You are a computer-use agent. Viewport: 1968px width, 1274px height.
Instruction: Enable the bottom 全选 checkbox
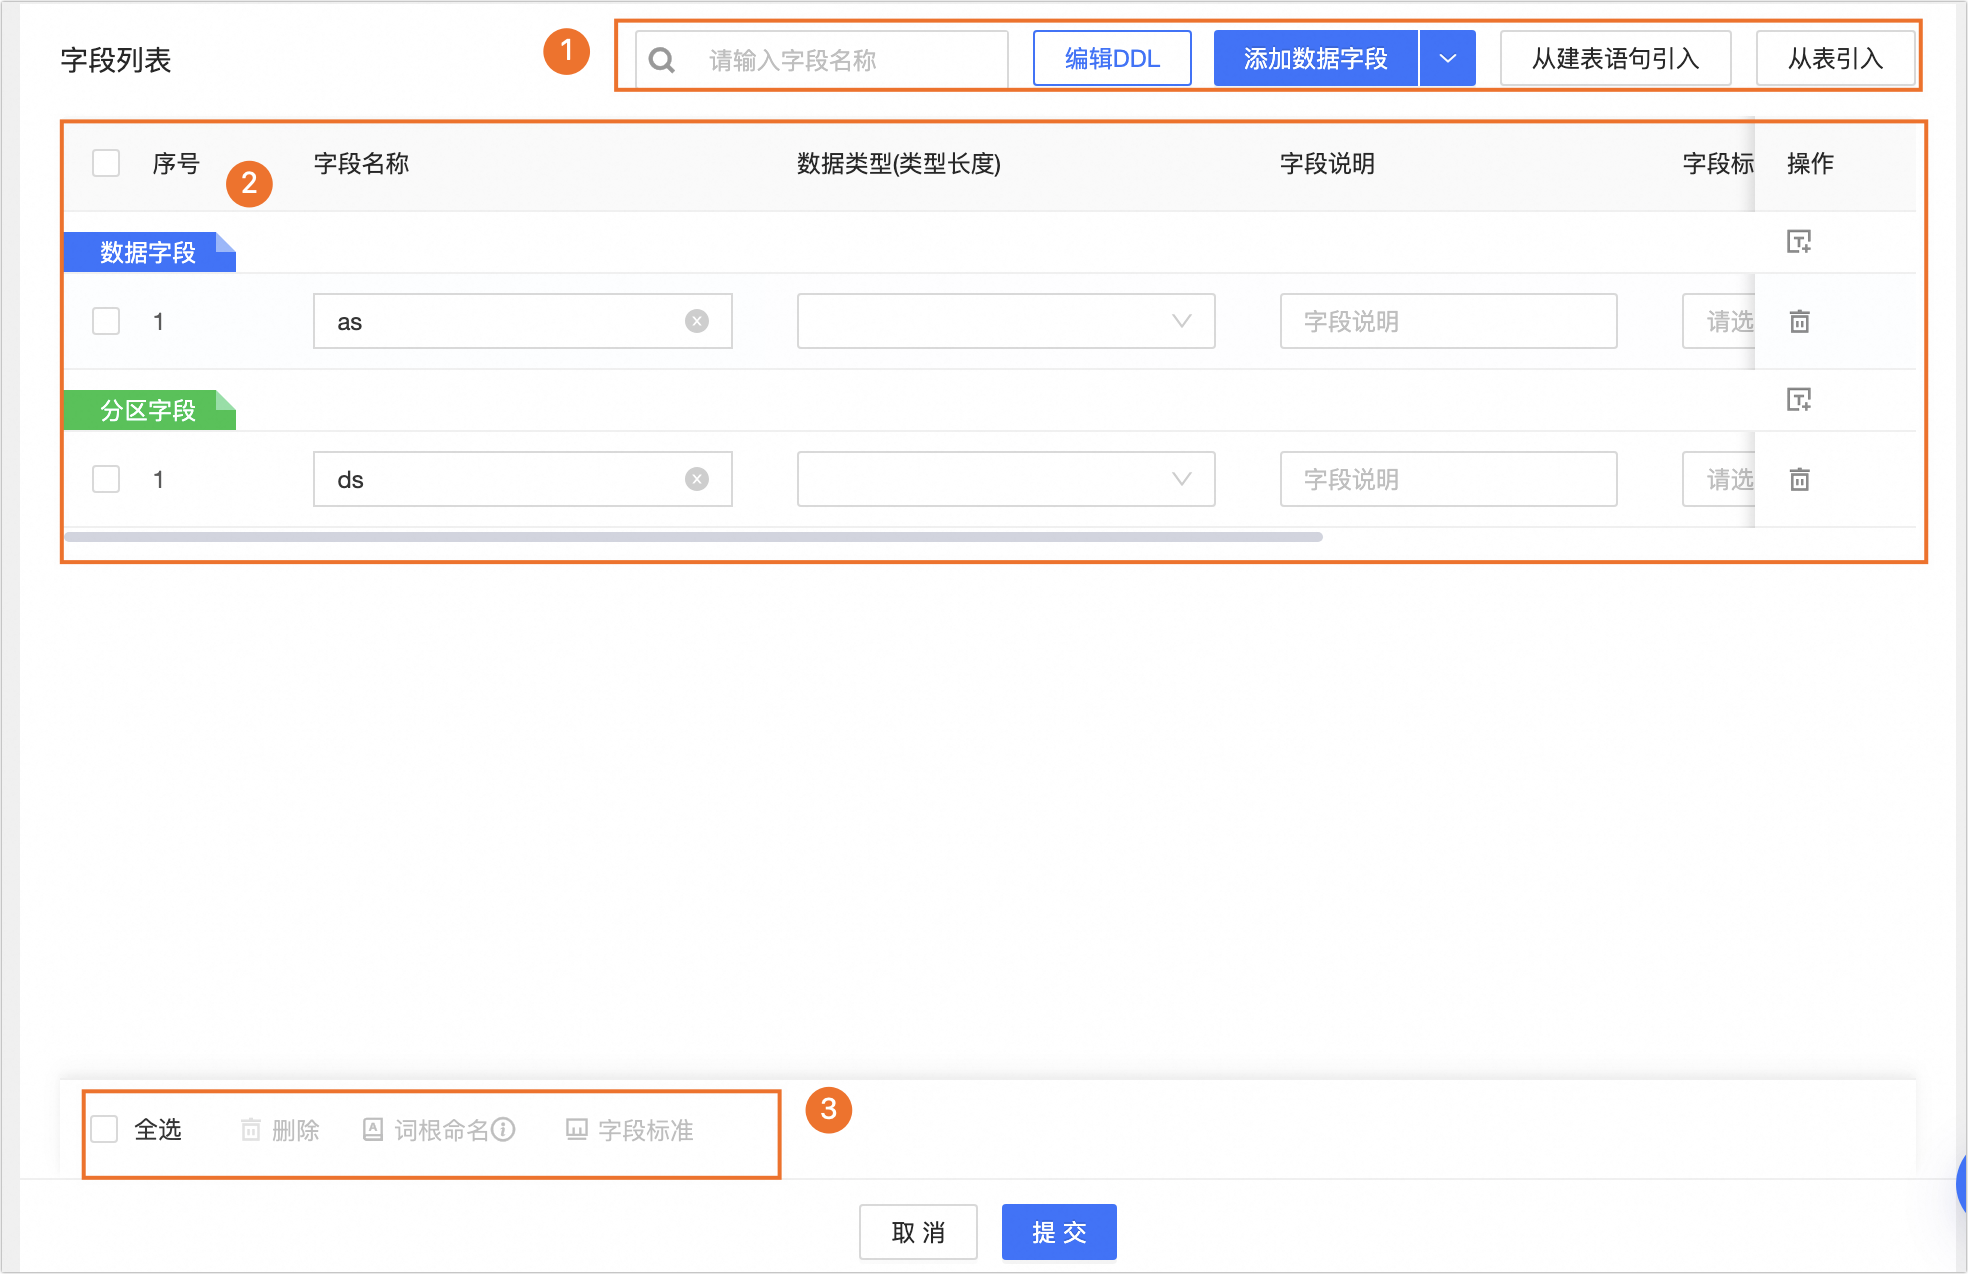[x=105, y=1129]
